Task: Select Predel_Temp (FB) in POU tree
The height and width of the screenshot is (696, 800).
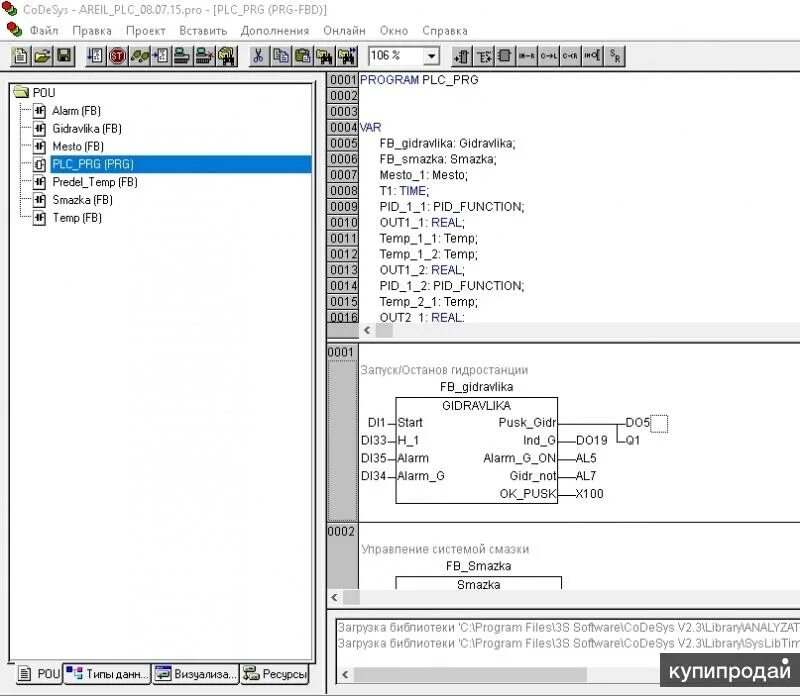Action: pos(95,182)
